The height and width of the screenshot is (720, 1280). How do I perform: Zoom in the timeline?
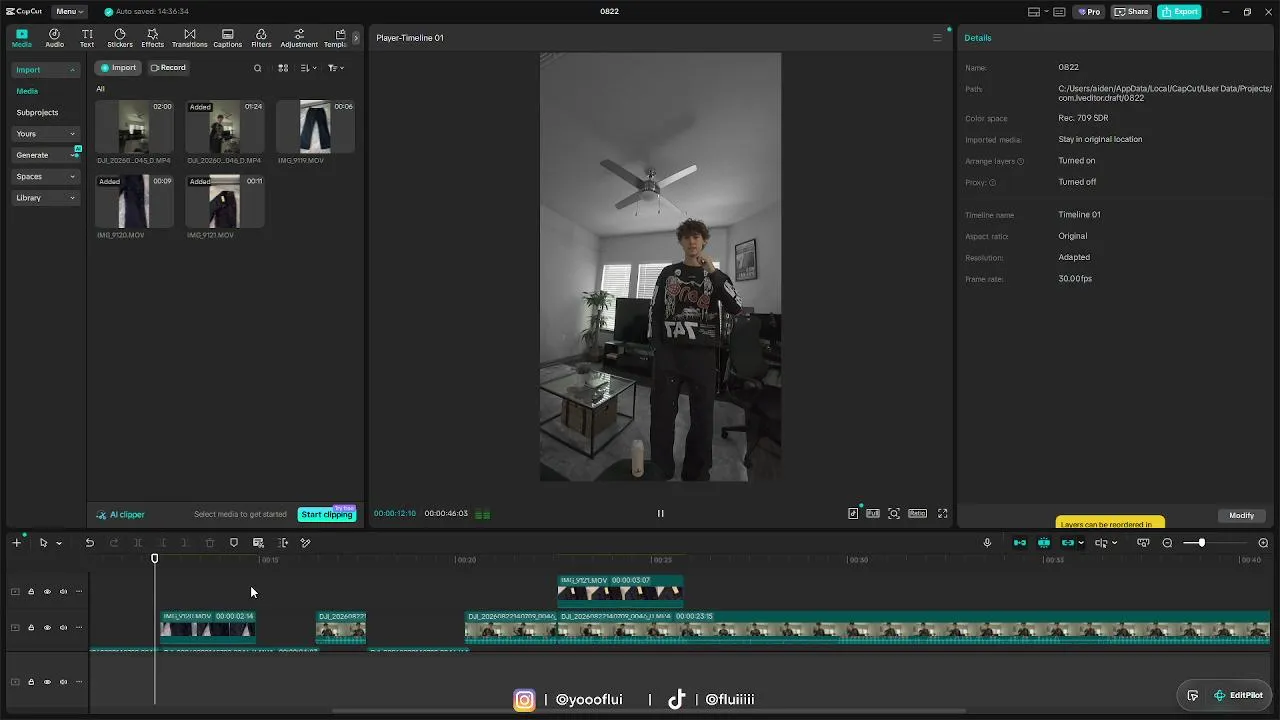coord(1263,543)
